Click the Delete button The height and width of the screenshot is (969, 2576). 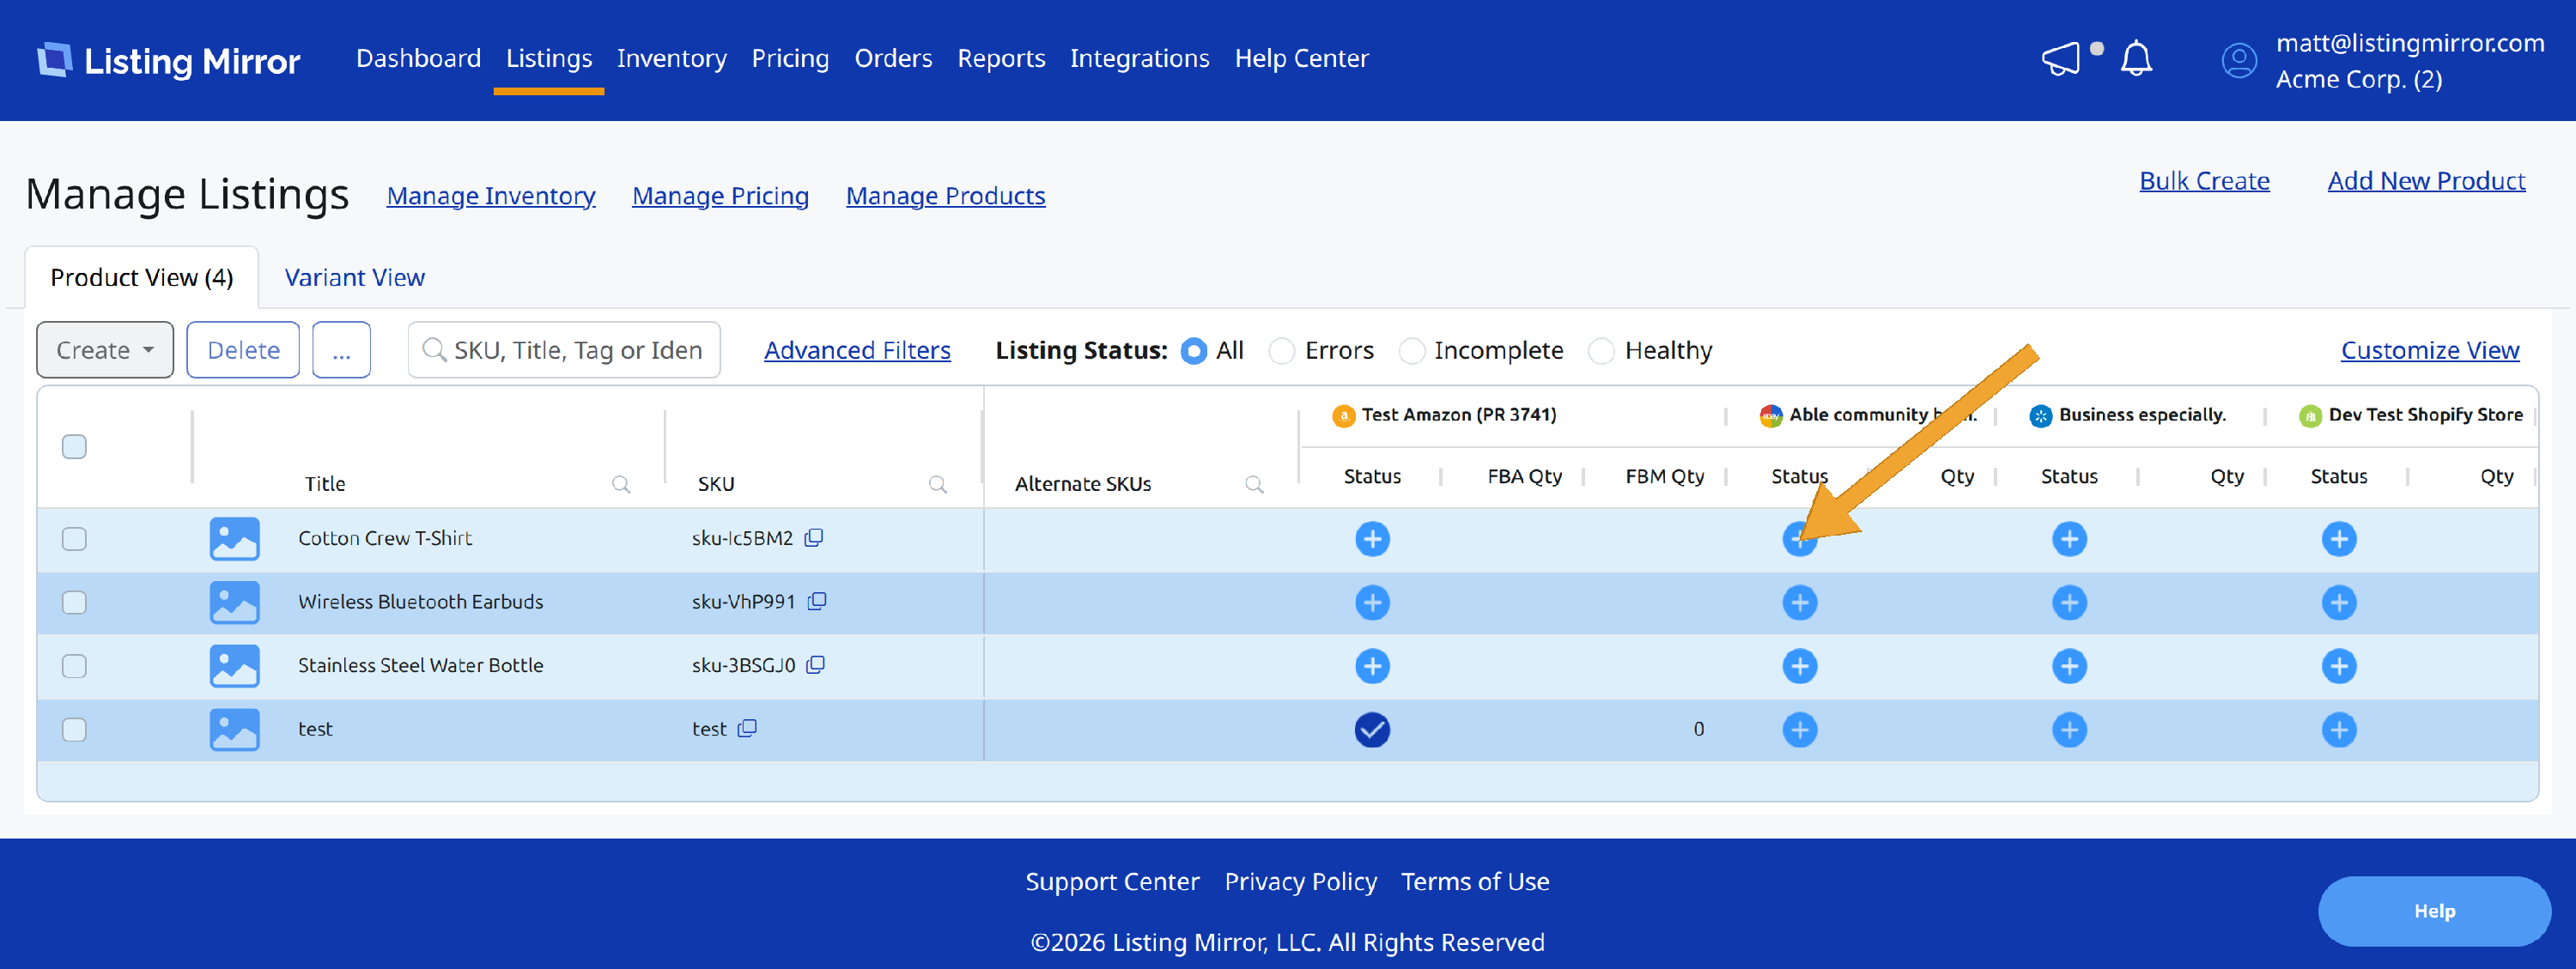coord(243,350)
